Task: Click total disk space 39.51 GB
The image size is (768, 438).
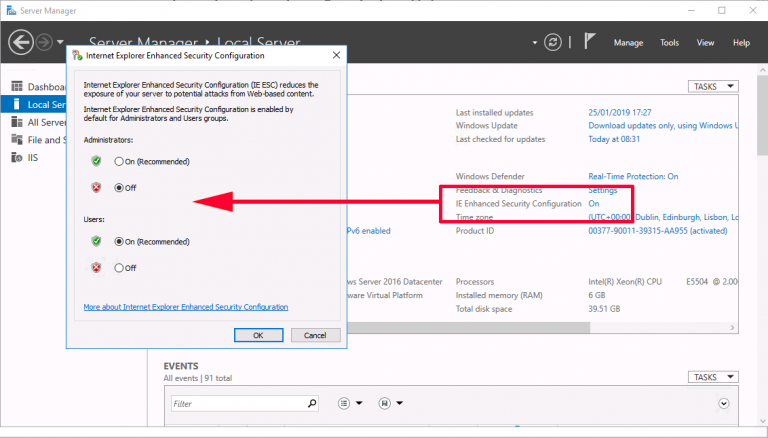Action: [x=604, y=309]
